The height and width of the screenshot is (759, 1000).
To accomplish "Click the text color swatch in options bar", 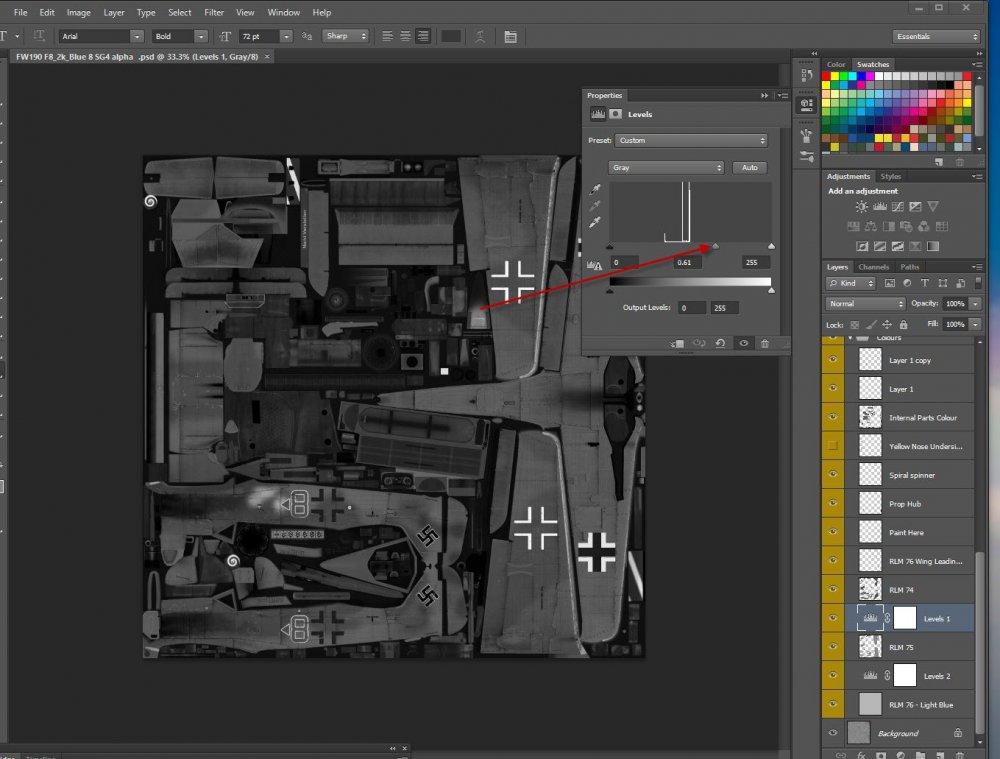I will [451, 36].
